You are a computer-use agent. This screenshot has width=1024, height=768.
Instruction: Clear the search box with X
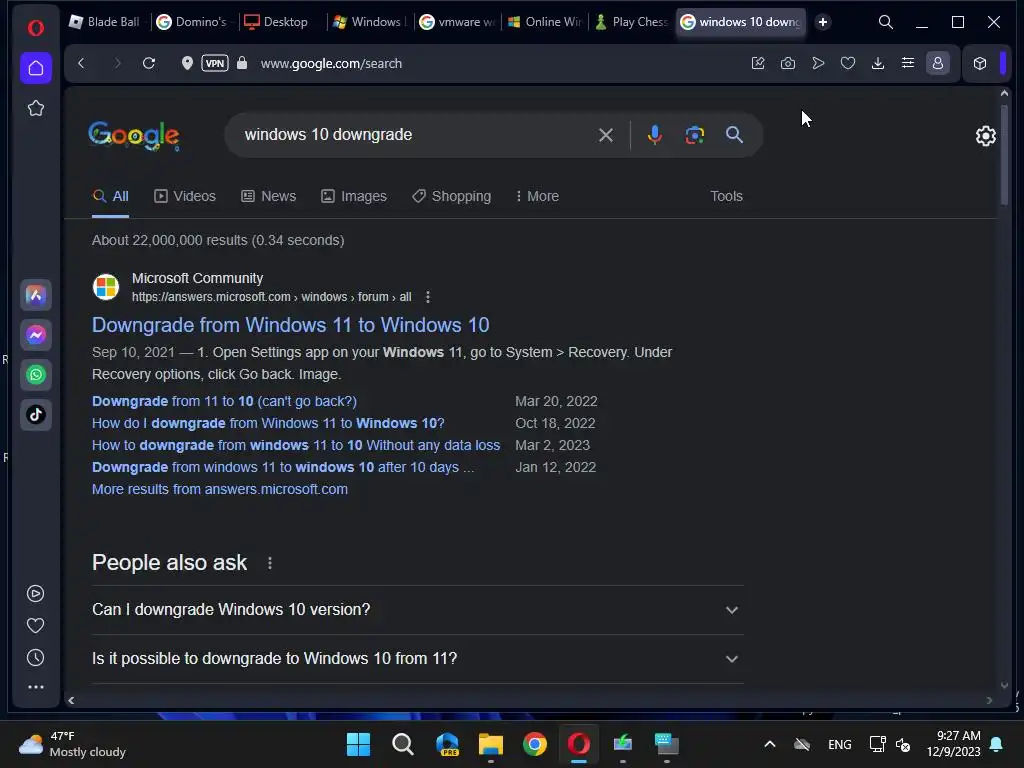(x=606, y=135)
